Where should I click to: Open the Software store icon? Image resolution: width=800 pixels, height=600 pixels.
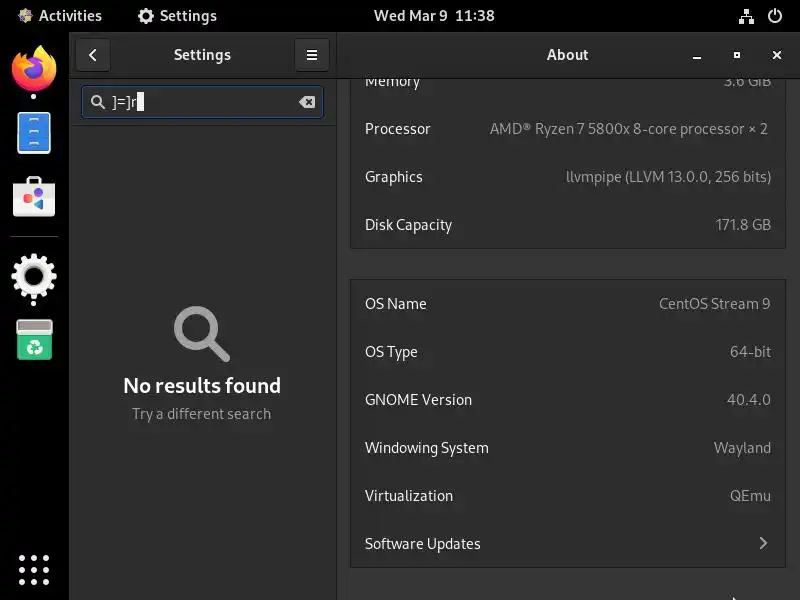point(34,197)
